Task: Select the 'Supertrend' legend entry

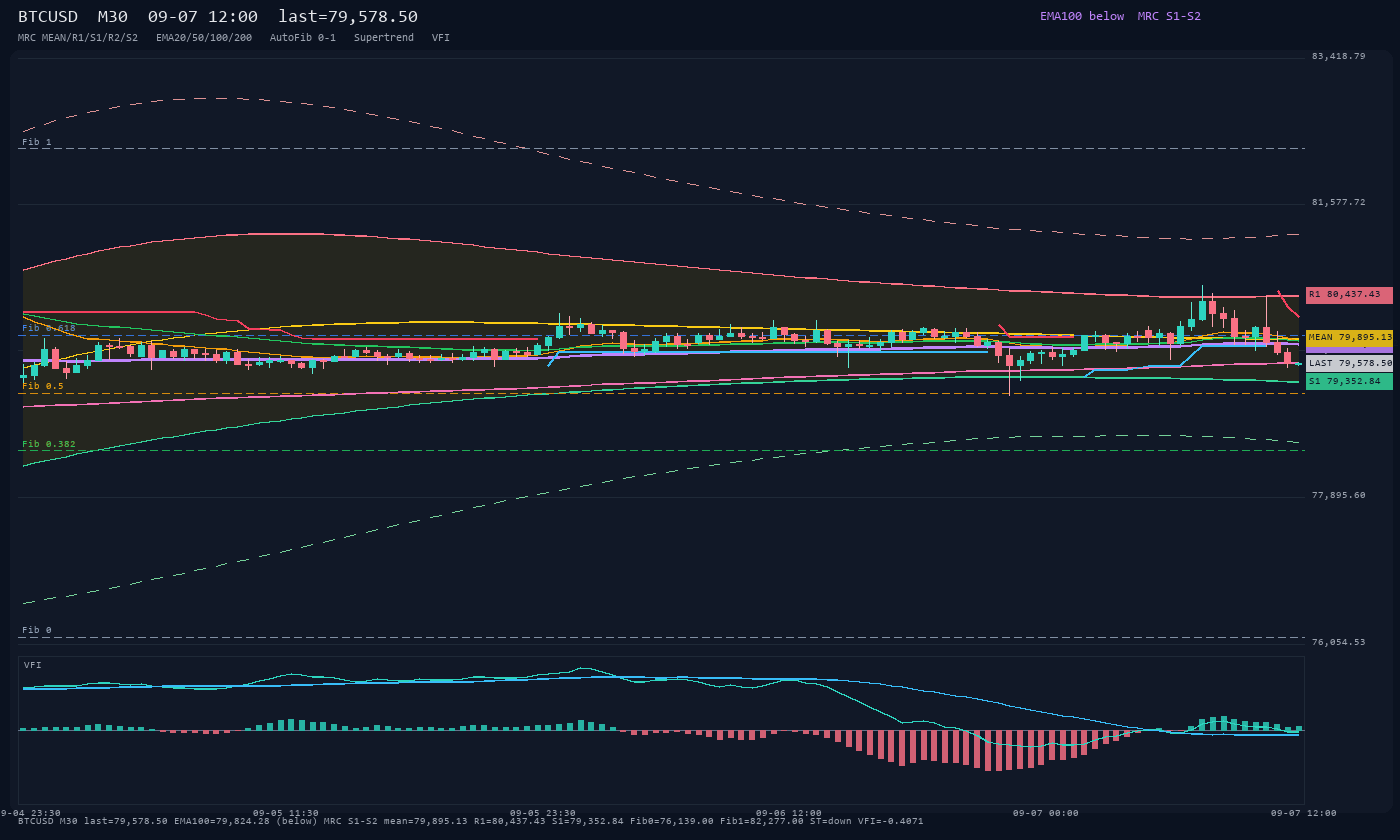Action: [384, 37]
